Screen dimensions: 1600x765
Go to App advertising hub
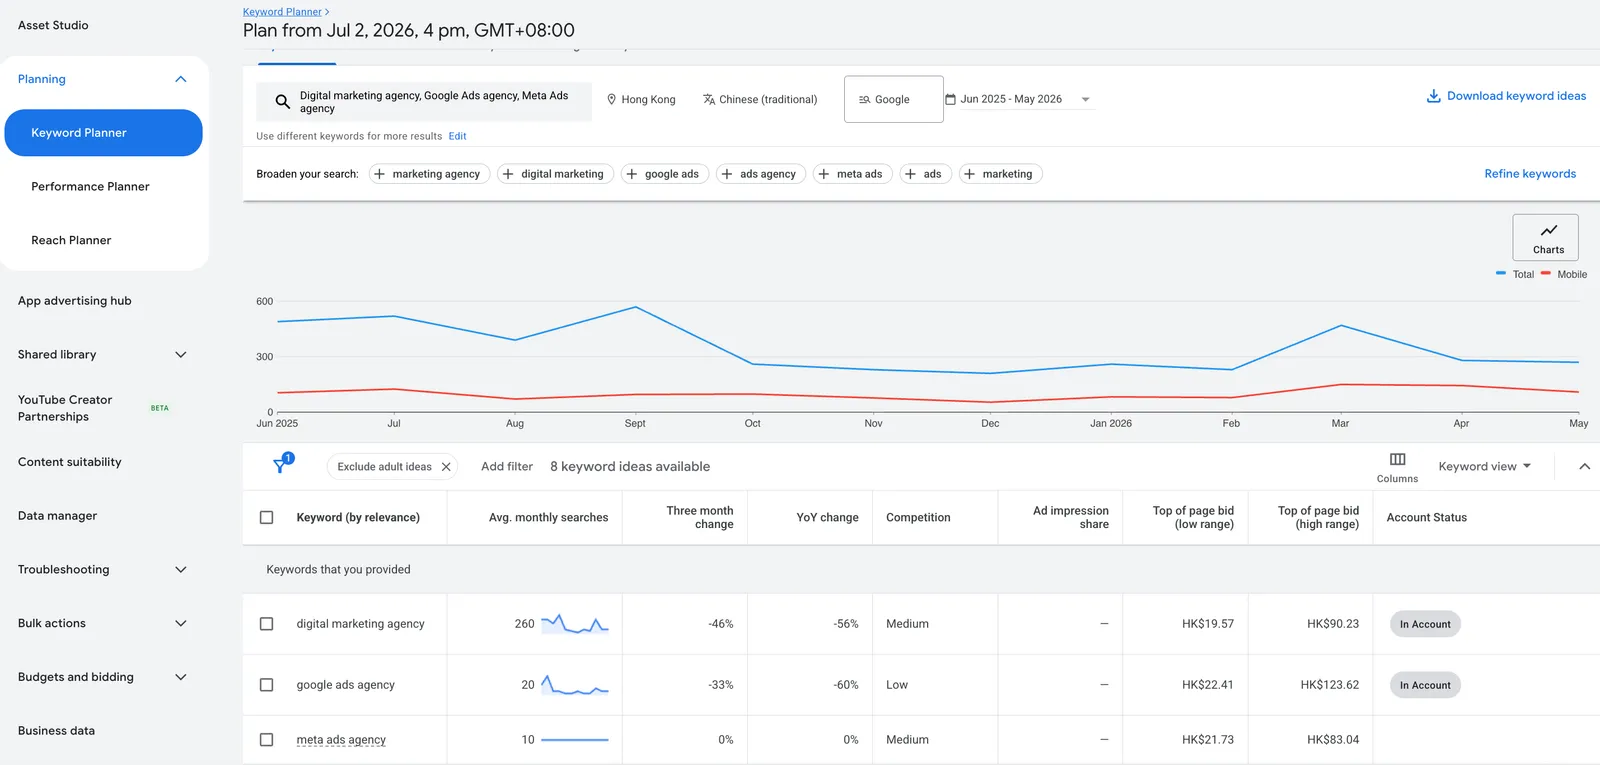coord(75,301)
